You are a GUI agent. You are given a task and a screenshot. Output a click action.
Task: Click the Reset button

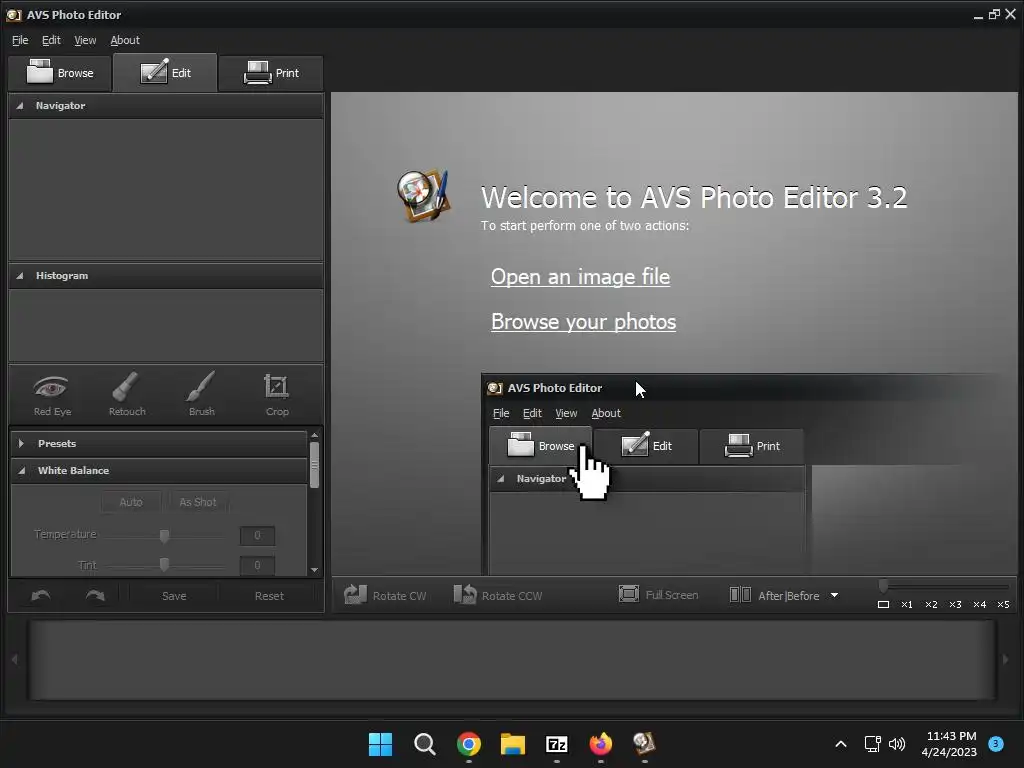click(x=269, y=596)
